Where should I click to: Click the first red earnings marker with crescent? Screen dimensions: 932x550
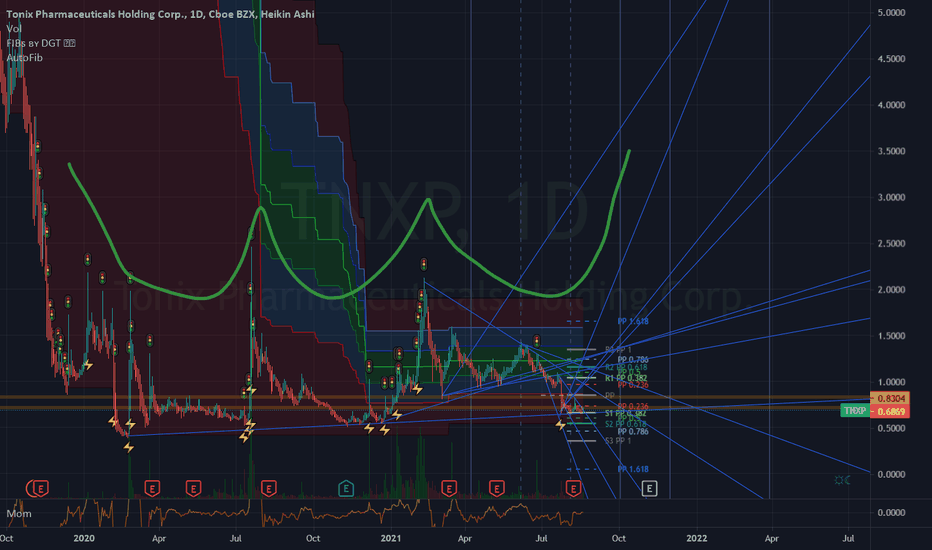click(39, 489)
